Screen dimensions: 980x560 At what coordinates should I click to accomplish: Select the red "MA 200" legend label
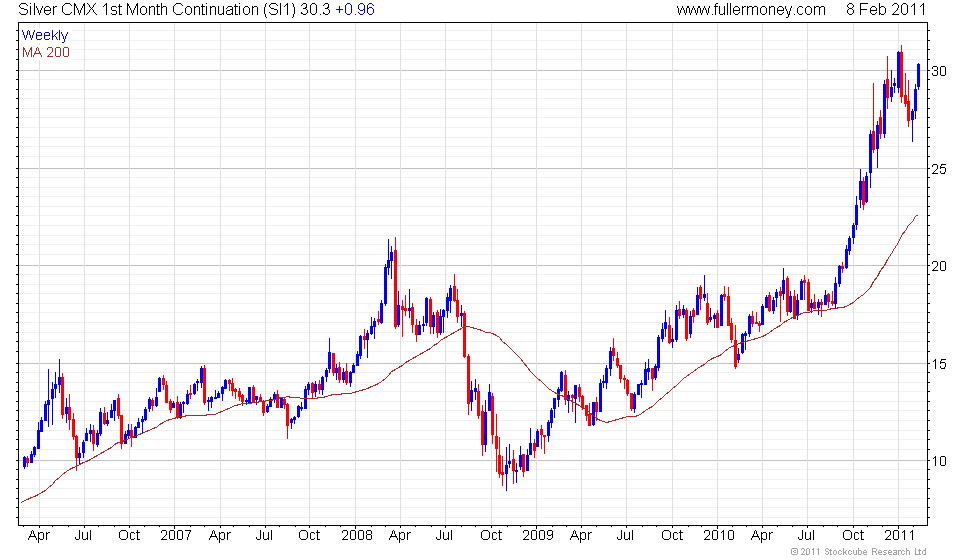click(x=46, y=52)
